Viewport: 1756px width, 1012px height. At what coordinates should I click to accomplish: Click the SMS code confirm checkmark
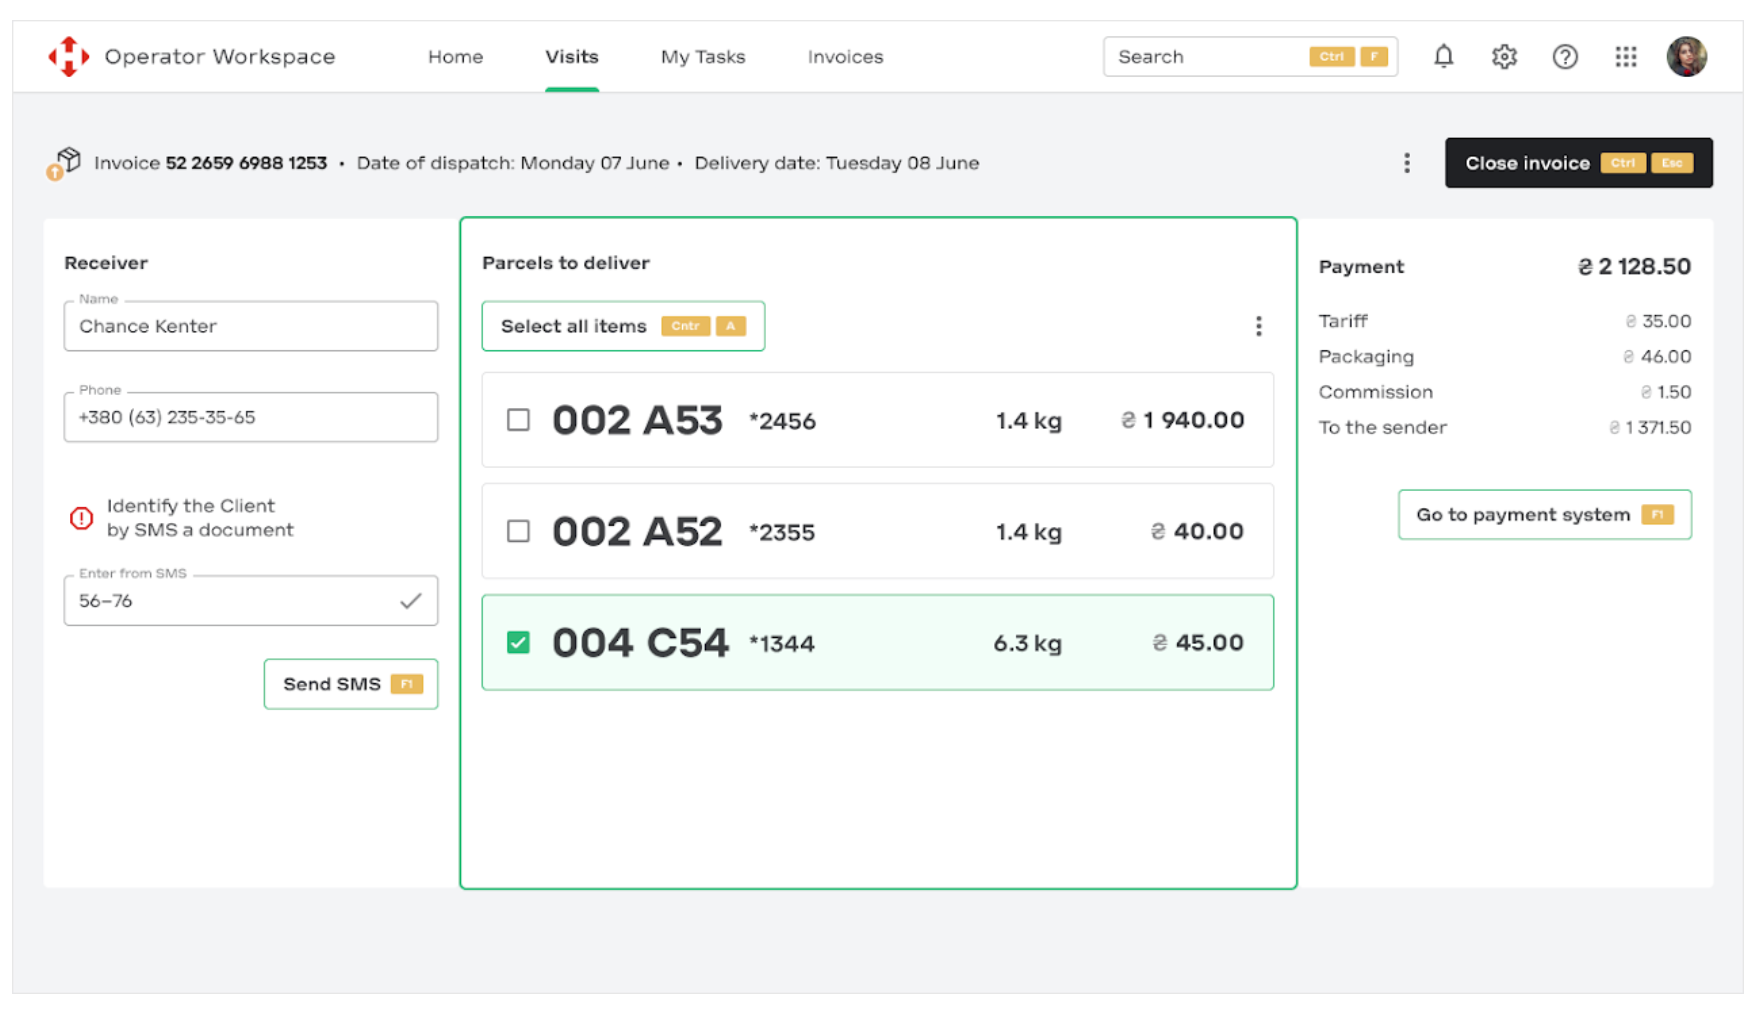[x=410, y=601]
